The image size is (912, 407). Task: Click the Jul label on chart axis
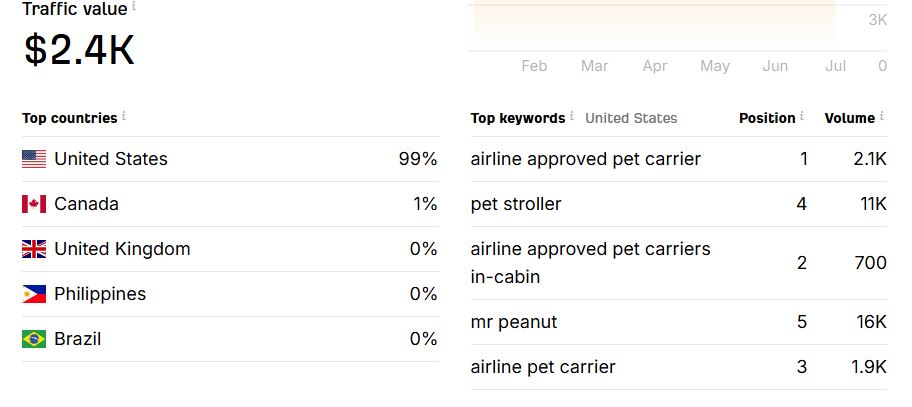(x=835, y=66)
